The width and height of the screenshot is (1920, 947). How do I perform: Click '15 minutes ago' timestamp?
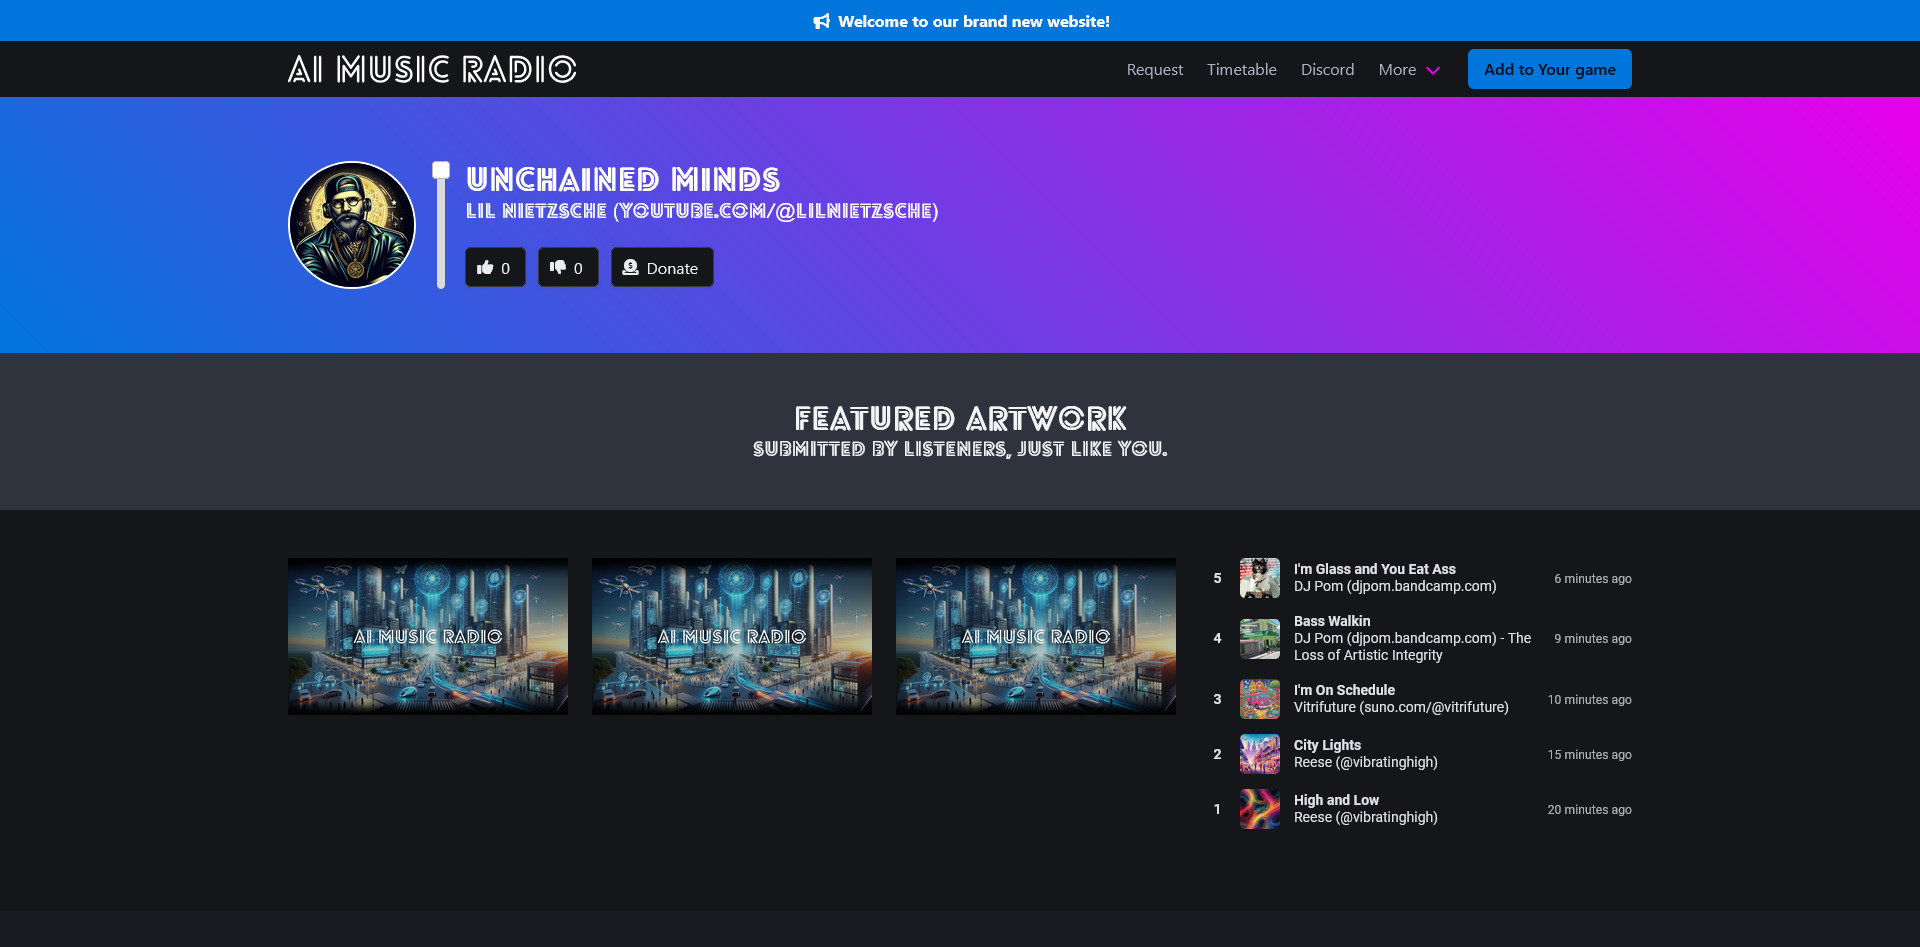pos(1589,755)
